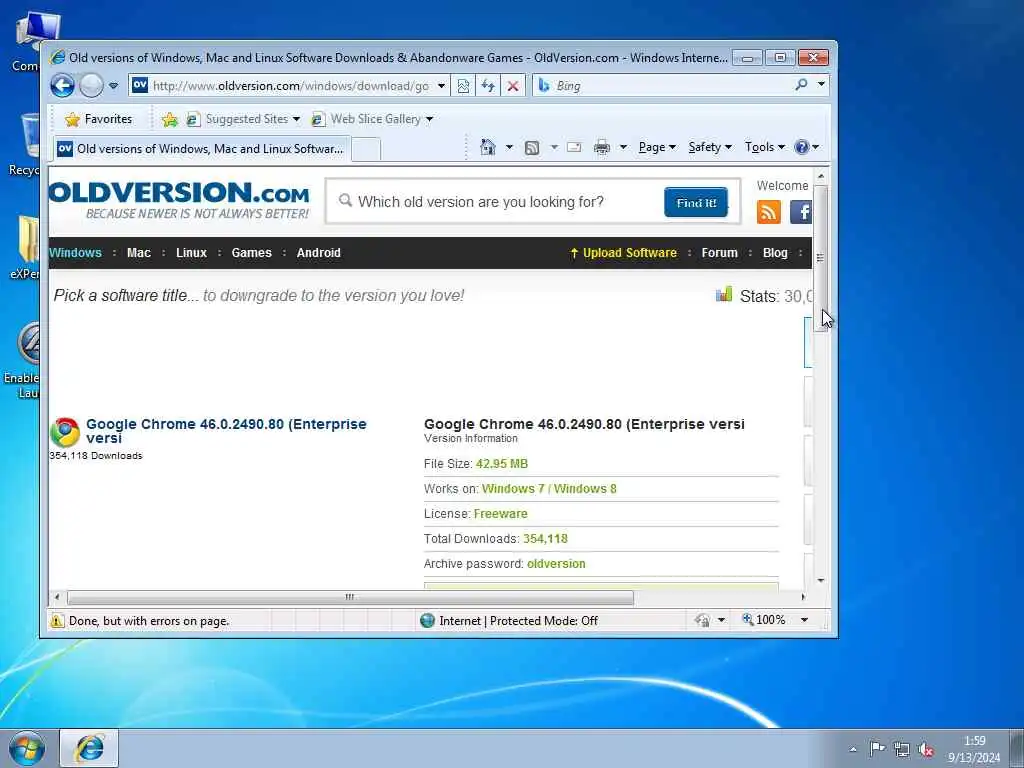Click the address bar URL field

click(x=291, y=86)
